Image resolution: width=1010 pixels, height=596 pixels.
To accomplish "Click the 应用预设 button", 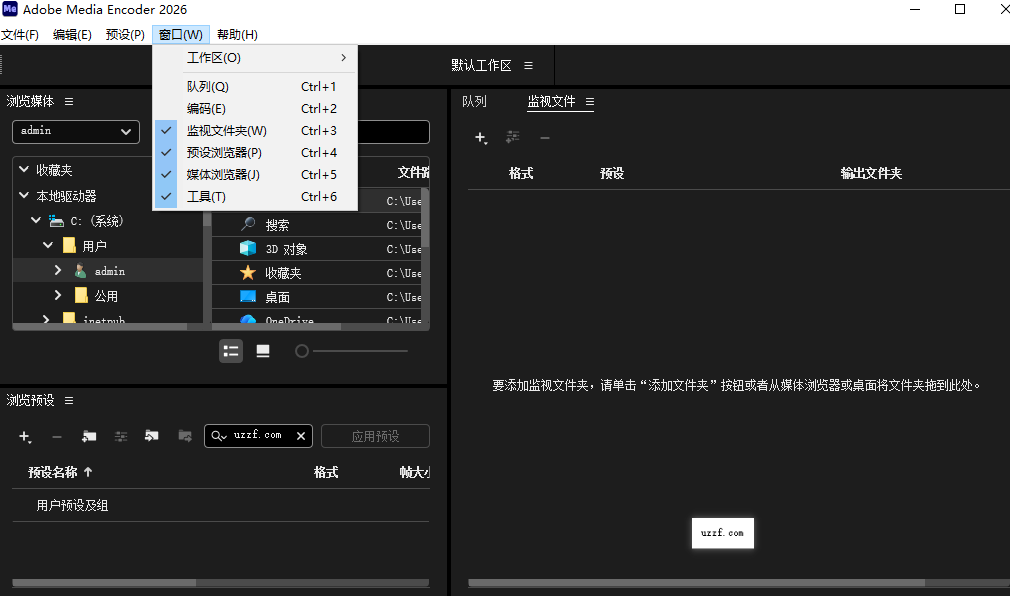I will (375, 436).
